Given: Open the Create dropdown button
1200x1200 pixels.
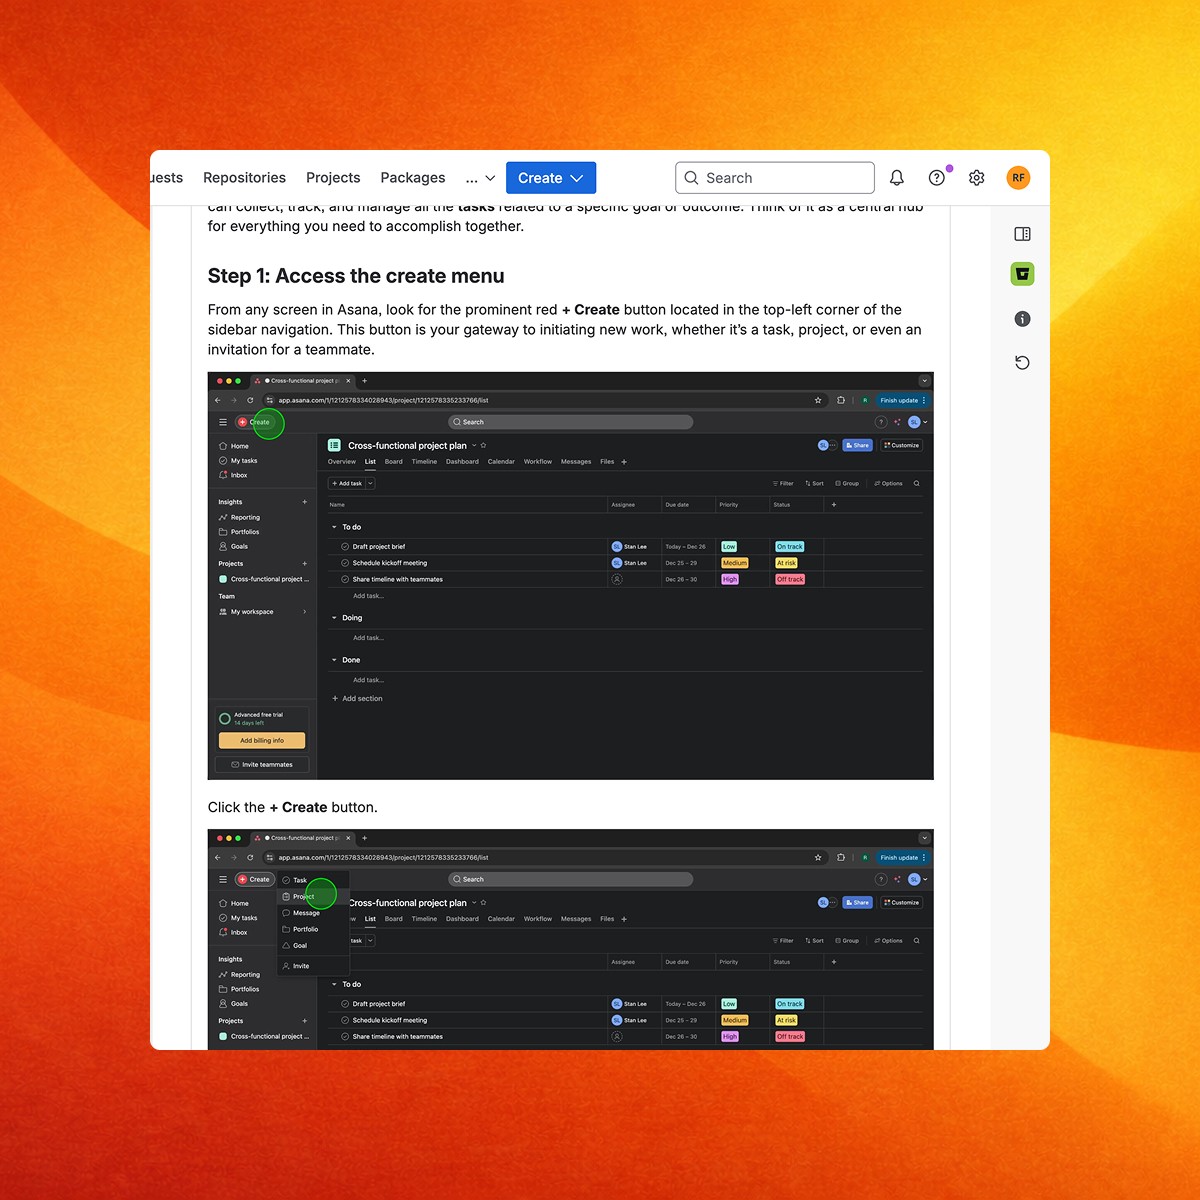Looking at the screenshot, I should (551, 178).
